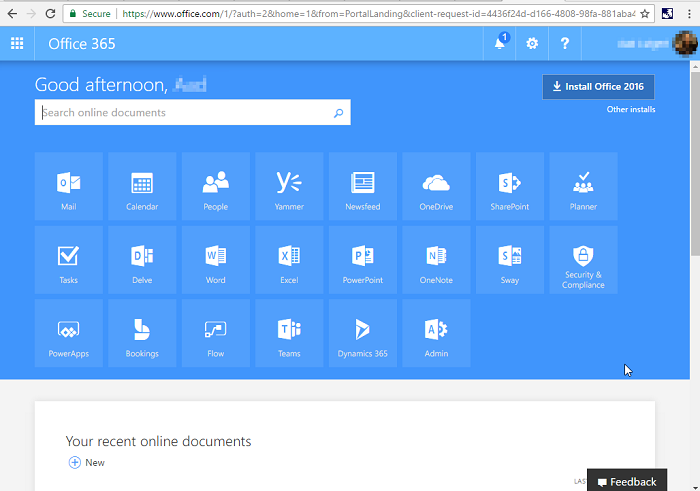The width and height of the screenshot is (700, 491).
Task: Open the Chrome three-dot menu
Action: click(689, 14)
